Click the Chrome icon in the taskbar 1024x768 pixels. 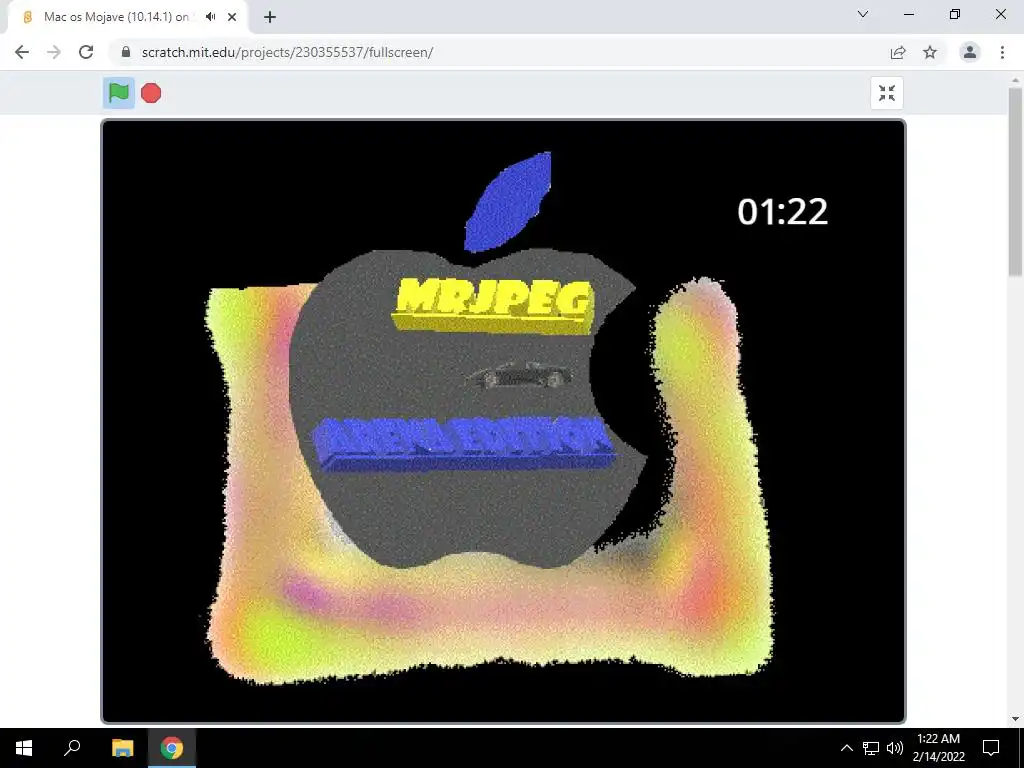click(172, 748)
